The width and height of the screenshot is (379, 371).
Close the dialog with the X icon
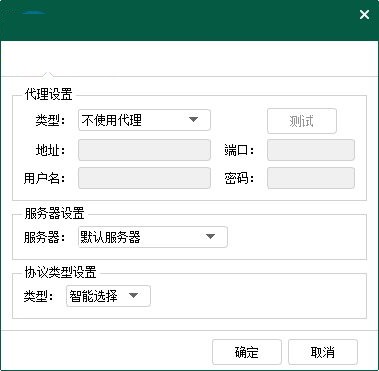pos(364,15)
